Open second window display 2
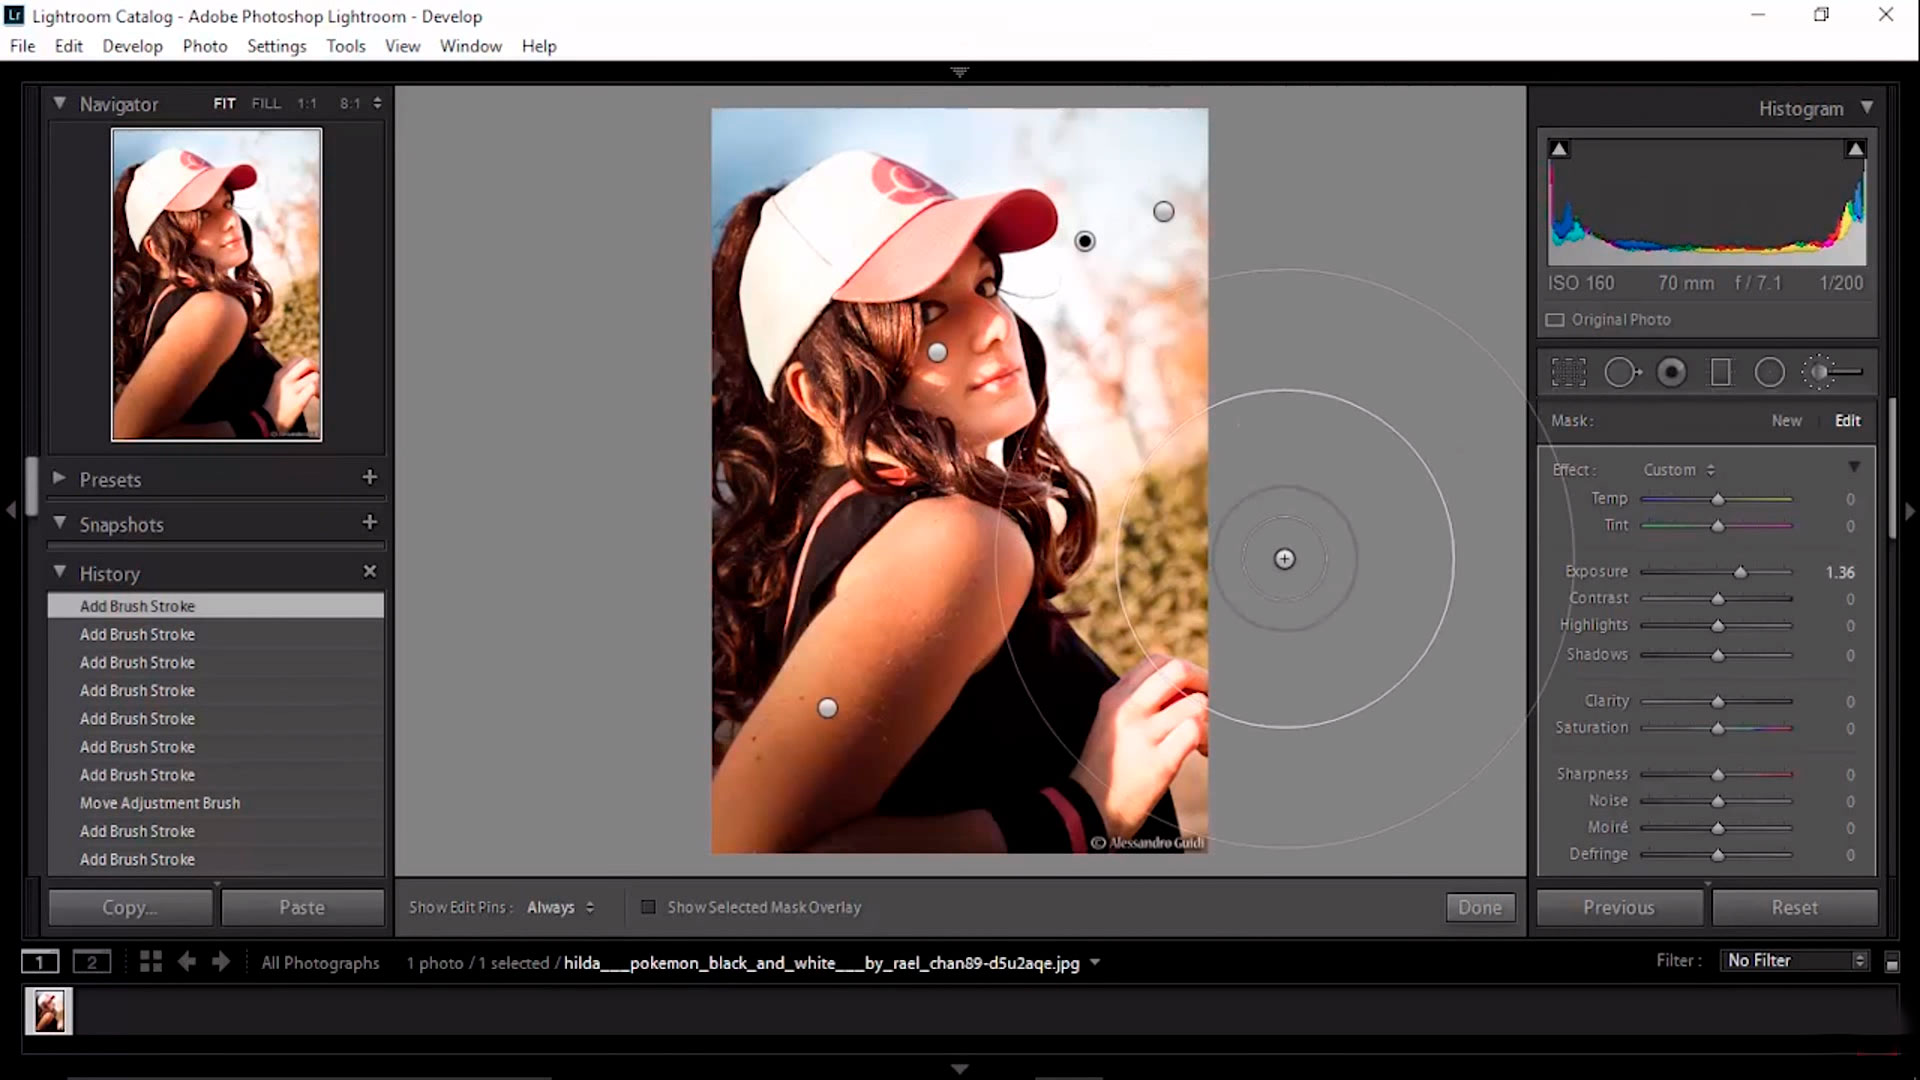Screen dimensions: 1920x1080 point(92,962)
